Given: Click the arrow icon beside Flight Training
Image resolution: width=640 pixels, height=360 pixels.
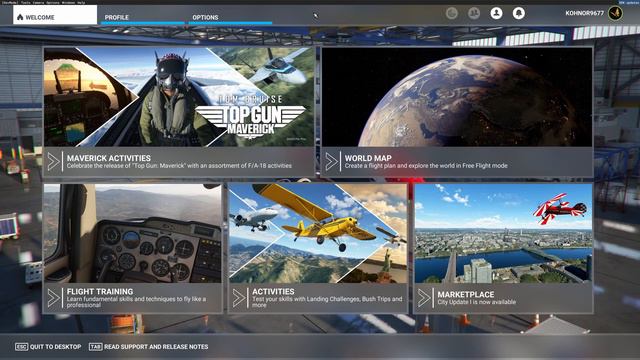Looking at the screenshot, I should (53, 298).
